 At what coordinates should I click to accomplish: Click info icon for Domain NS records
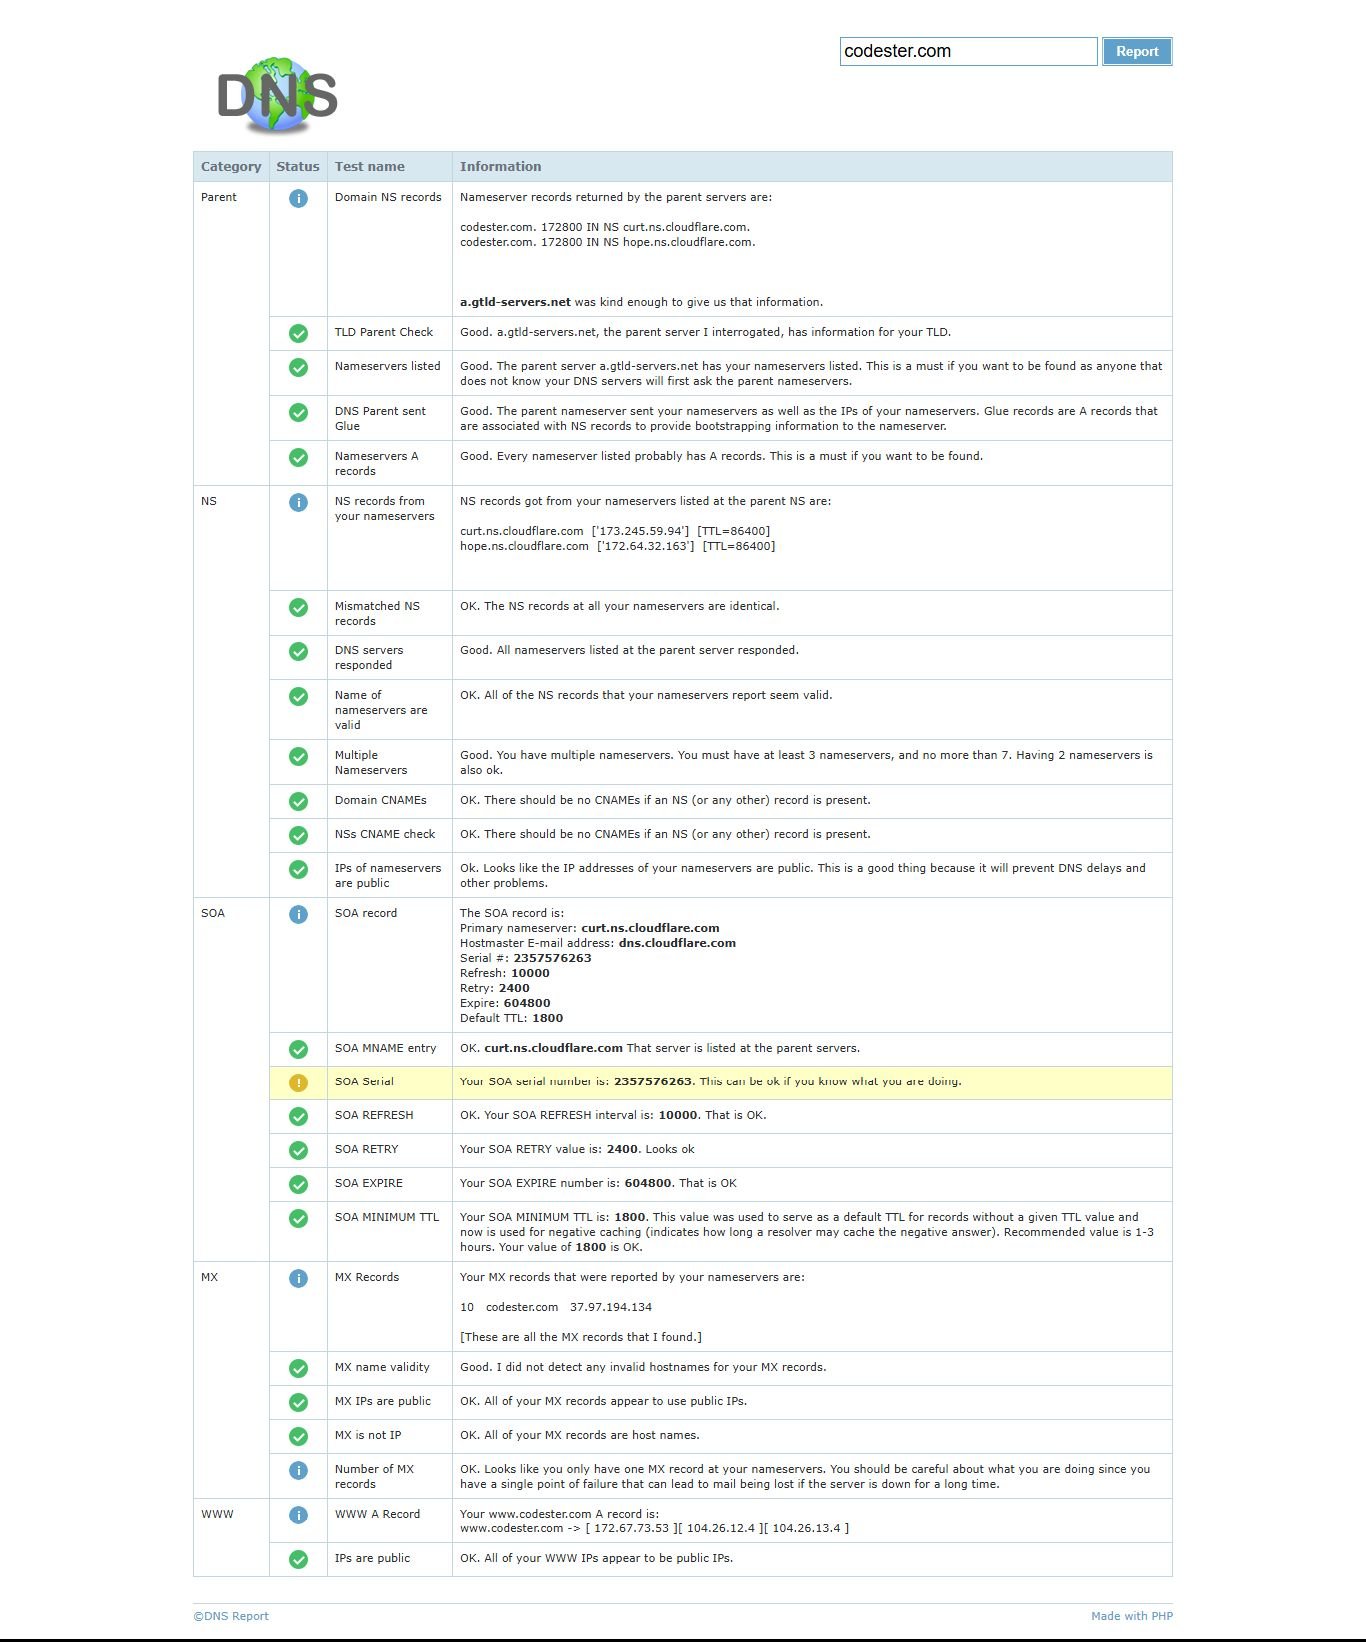pyautogui.click(x=298, y=198)
